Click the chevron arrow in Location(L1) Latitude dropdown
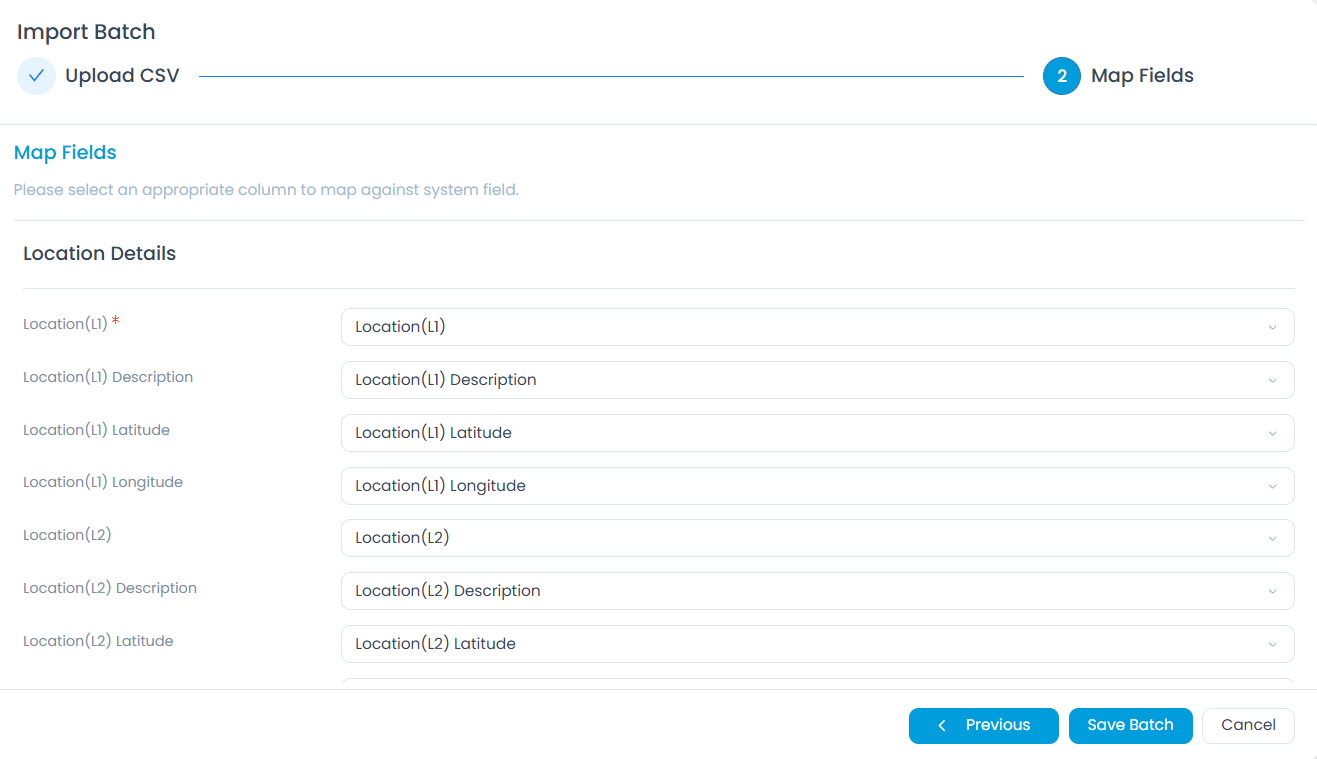 (1272, 434)
